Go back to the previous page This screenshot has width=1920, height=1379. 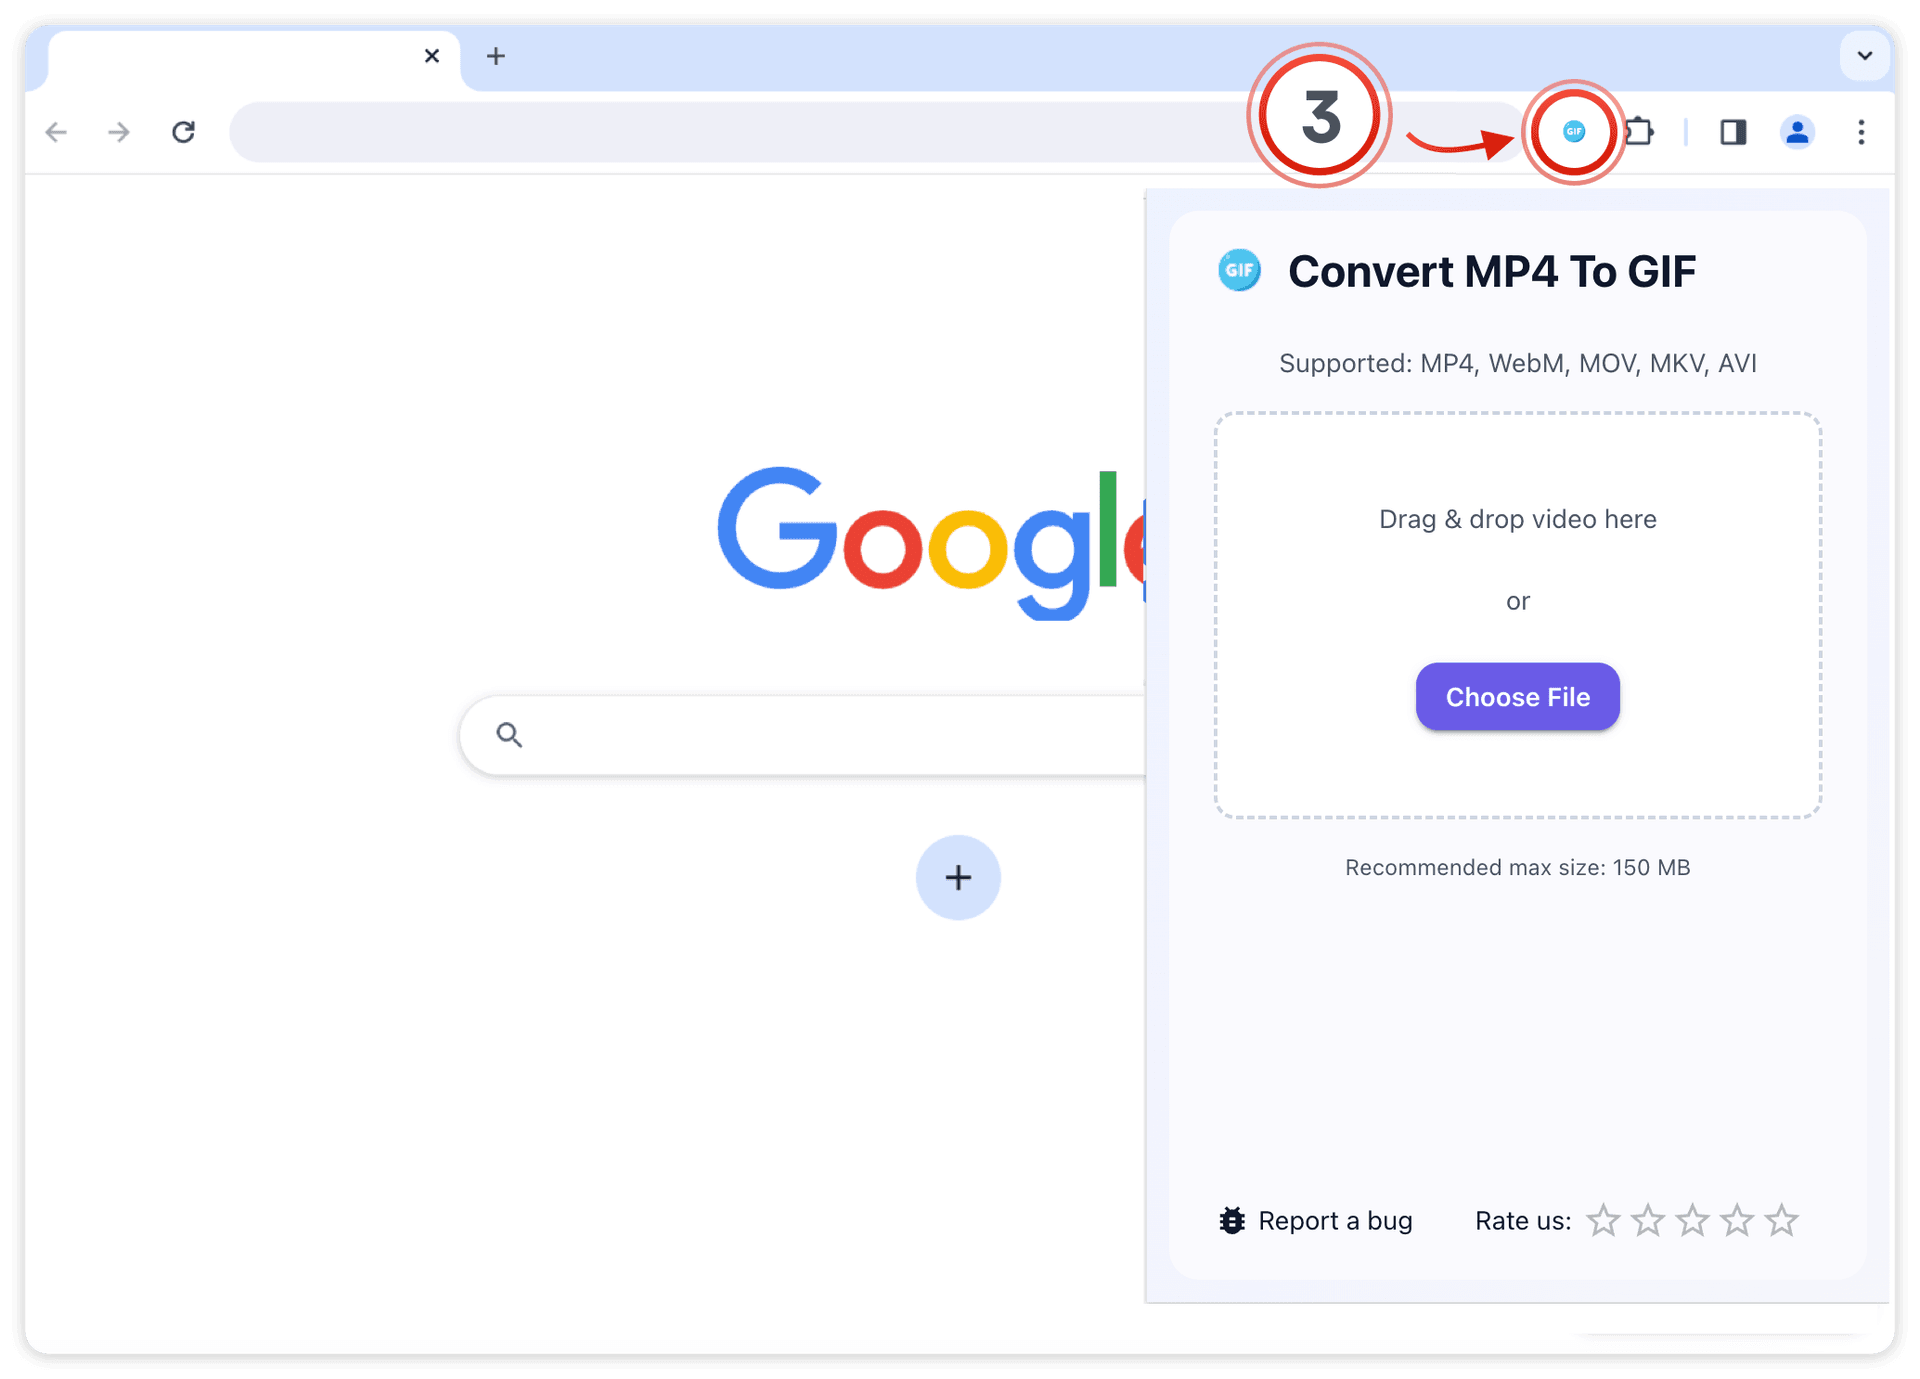[56, 132]
